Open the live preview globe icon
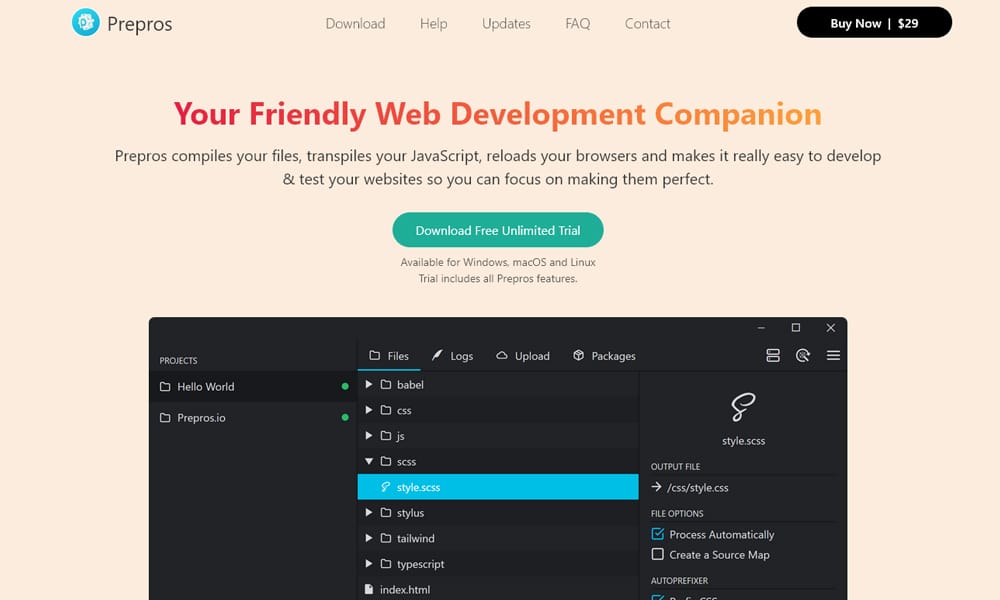 point(802,356)
